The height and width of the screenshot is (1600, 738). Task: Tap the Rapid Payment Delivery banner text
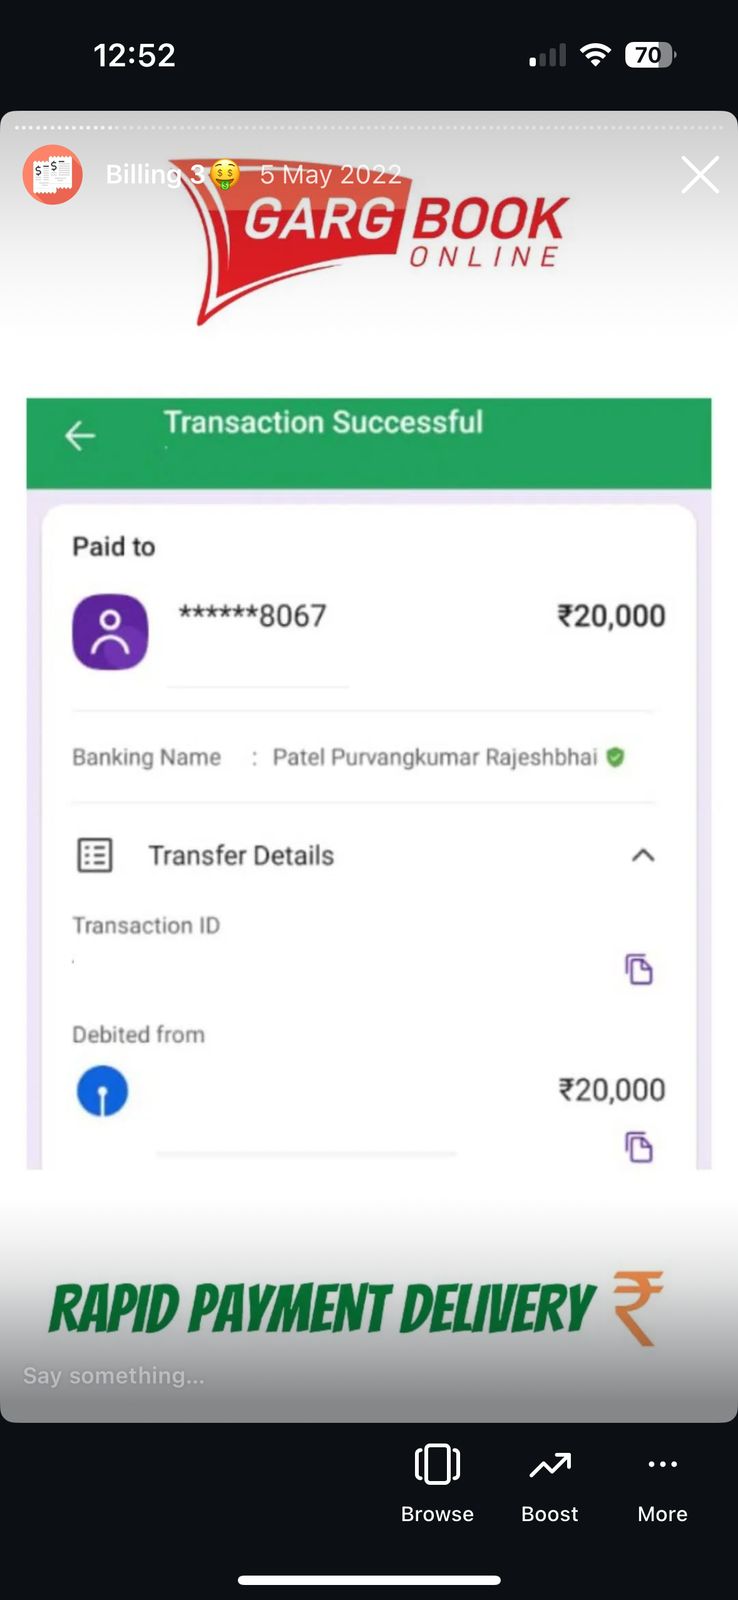(x=321, y=1309)
